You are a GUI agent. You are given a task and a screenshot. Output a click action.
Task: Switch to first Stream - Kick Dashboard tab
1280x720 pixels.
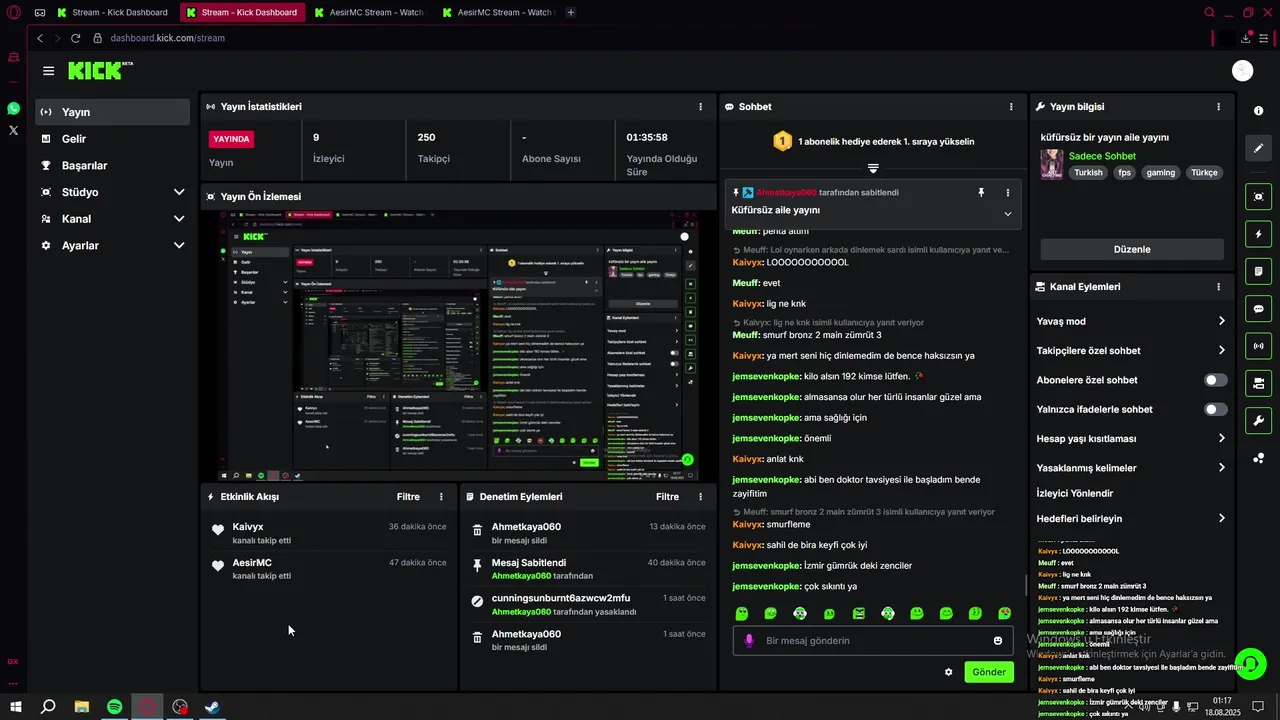(113, 12)
